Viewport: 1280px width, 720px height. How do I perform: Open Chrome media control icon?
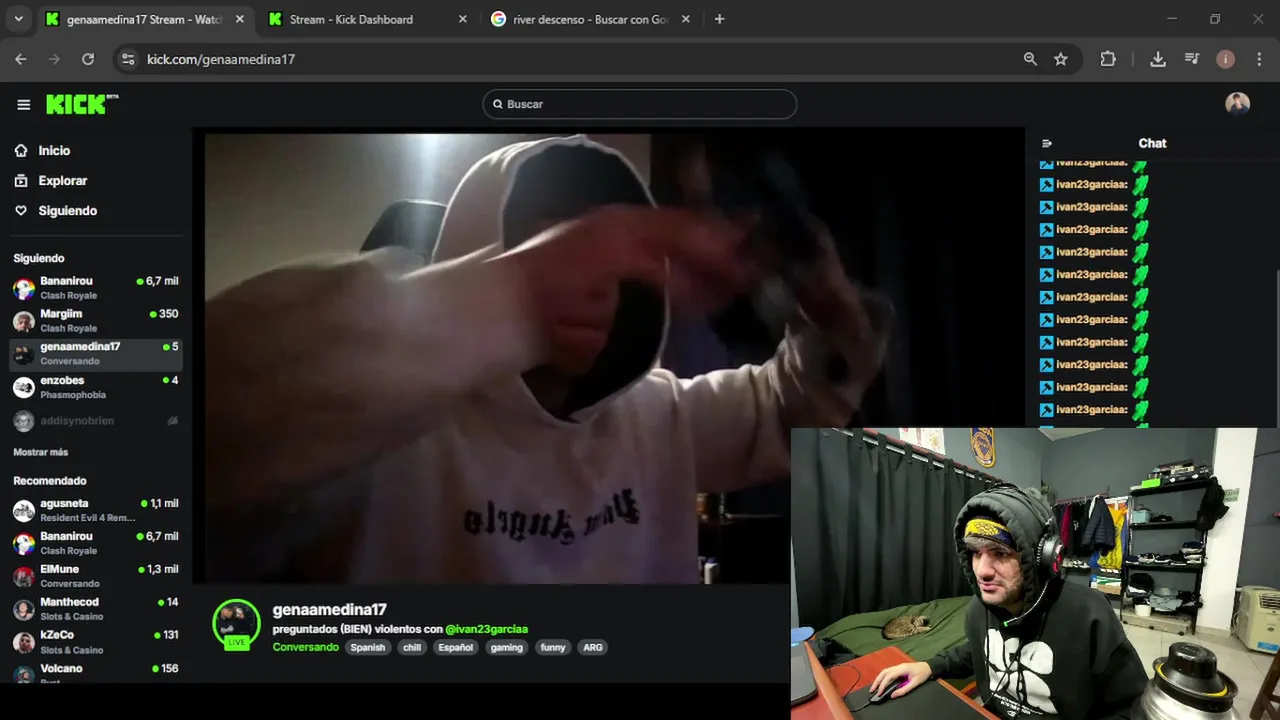(x=1192, y=59)
